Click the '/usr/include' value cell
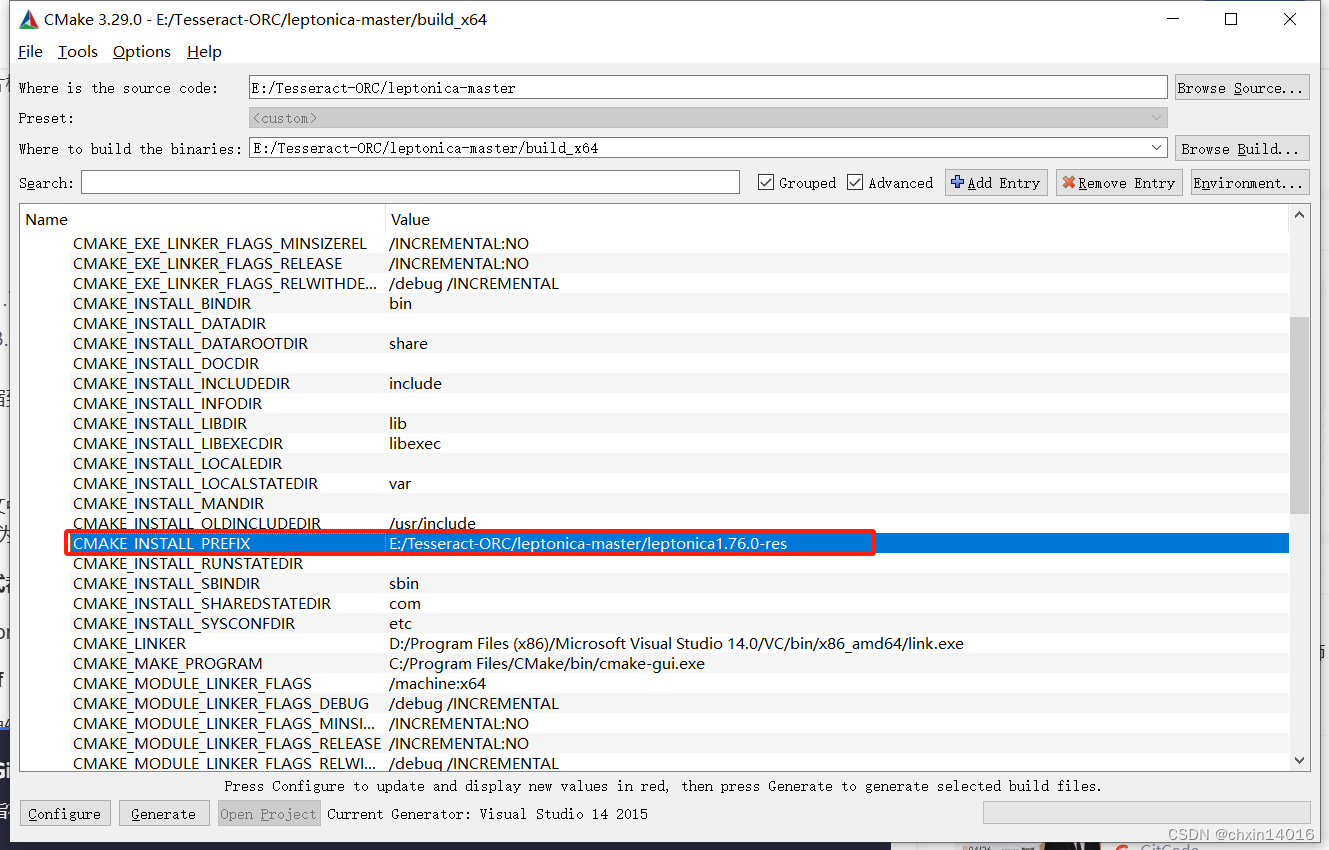This screenshot has height=850, width=1329. 432,523
